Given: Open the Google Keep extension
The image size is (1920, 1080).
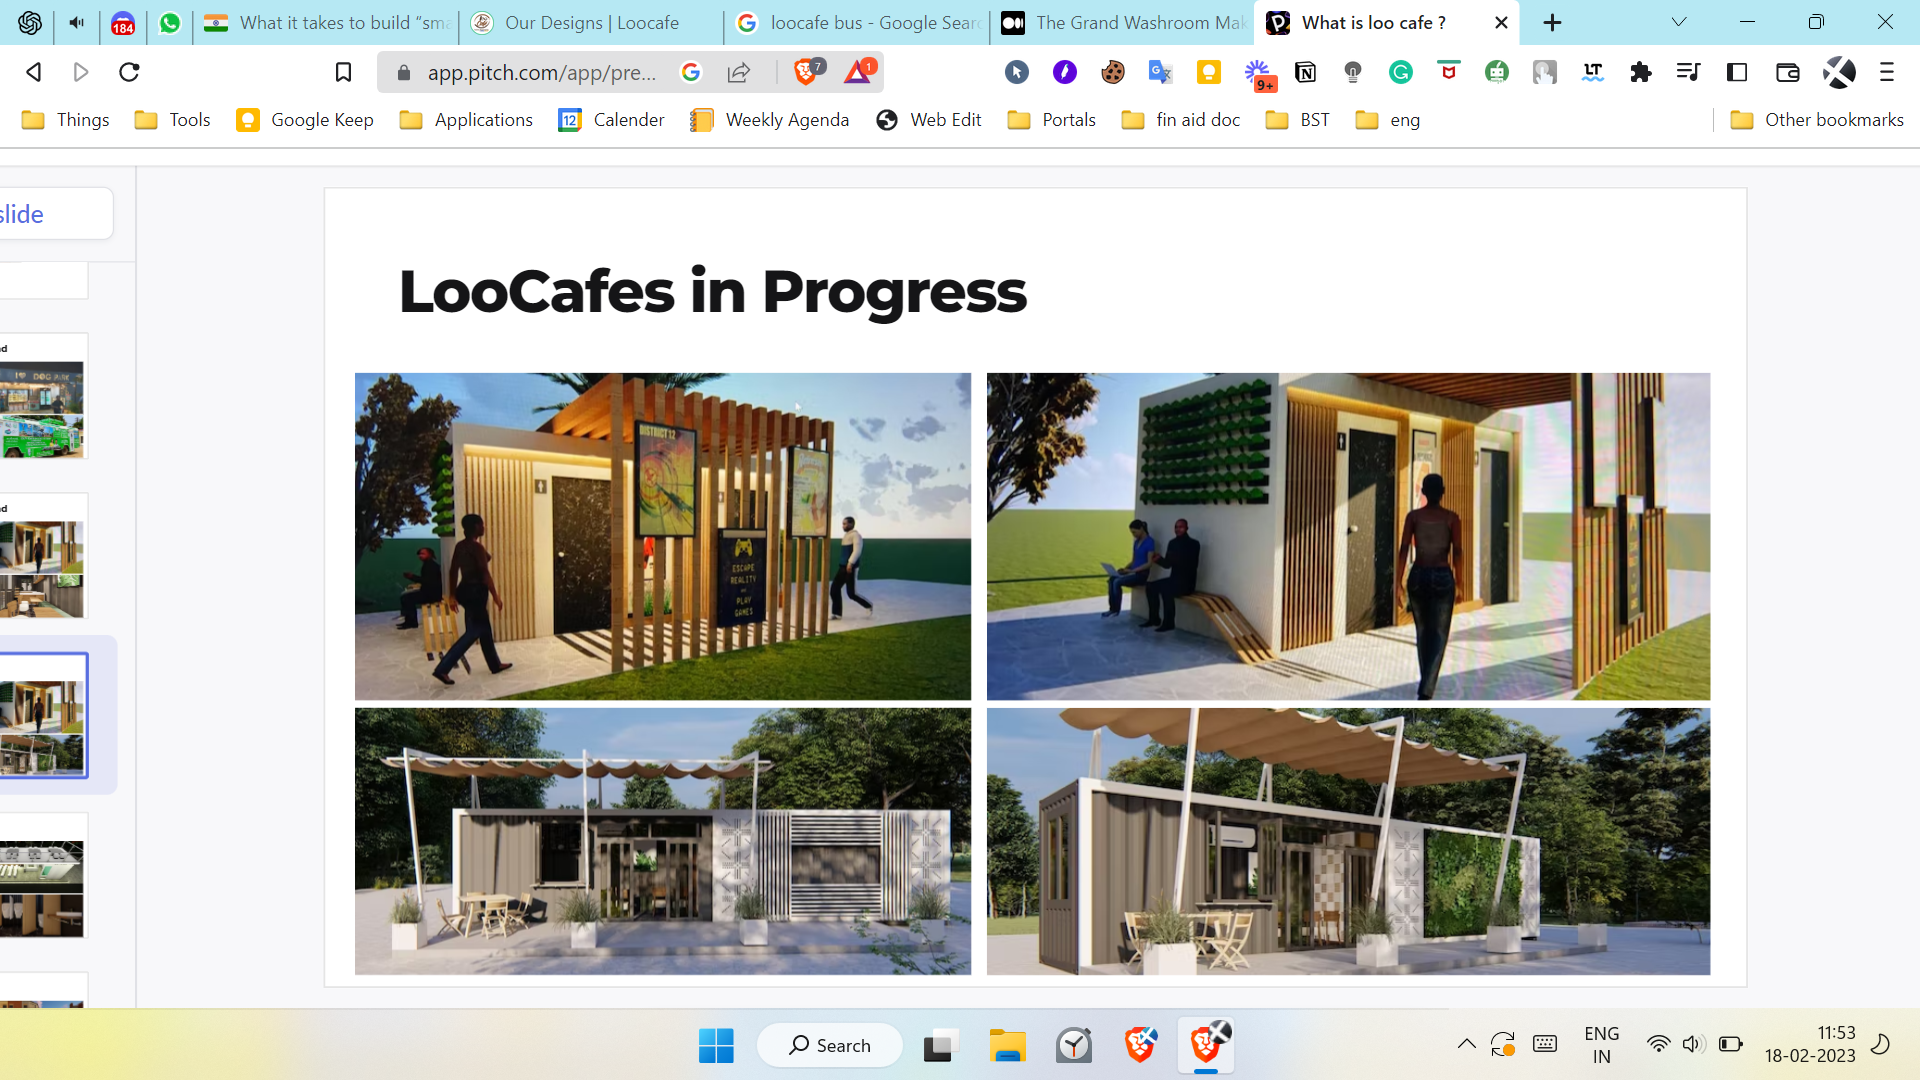Looking at the screenshot, I should click(1209, 72).
